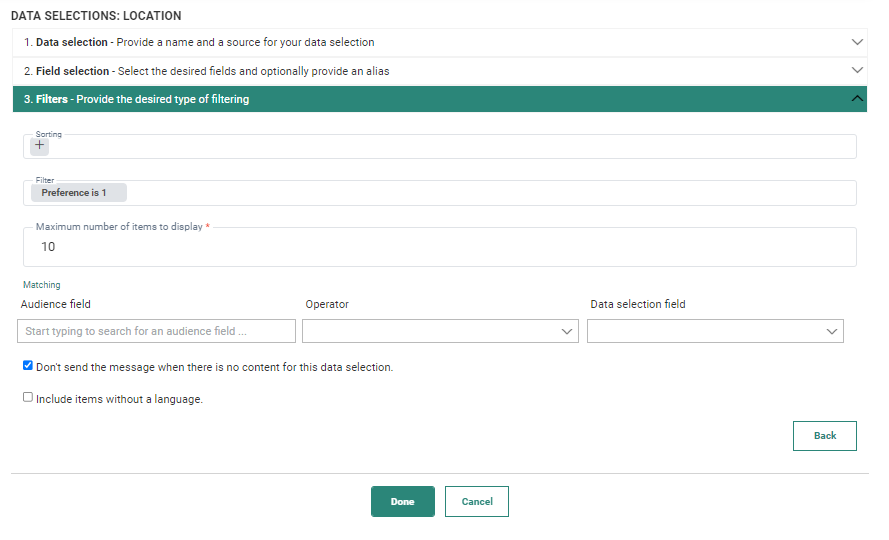Open the Data selection field dropdown

click(715, 331)
